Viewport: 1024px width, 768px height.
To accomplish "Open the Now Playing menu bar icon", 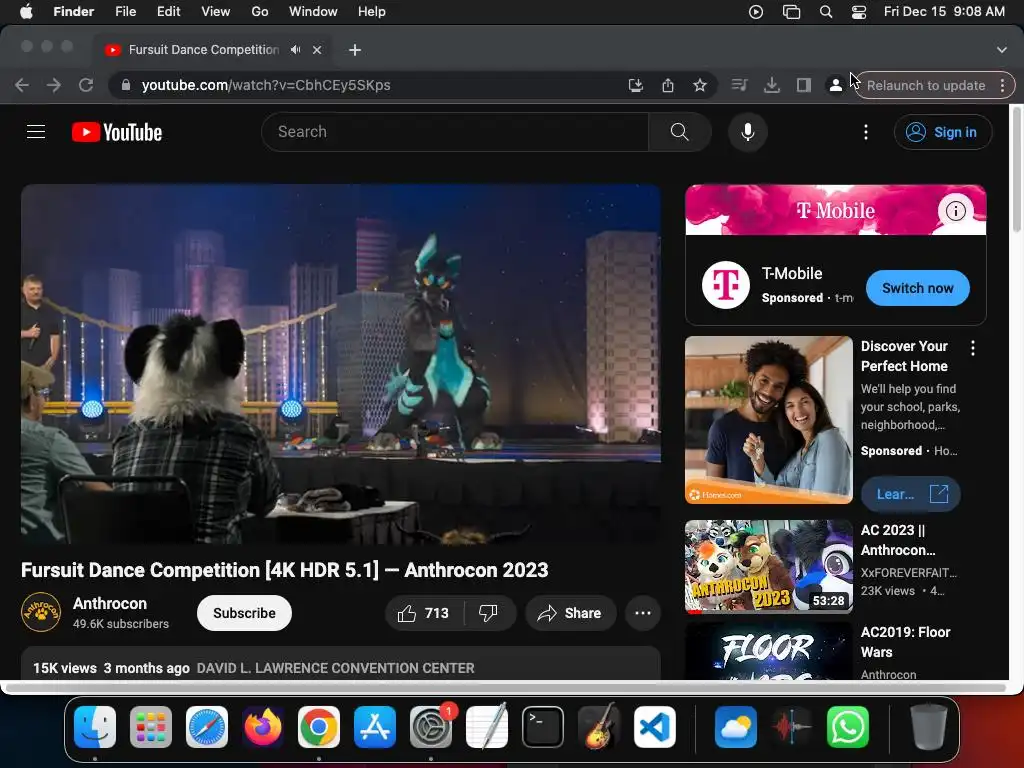I will pyautogui.click(x=756, y=12).
